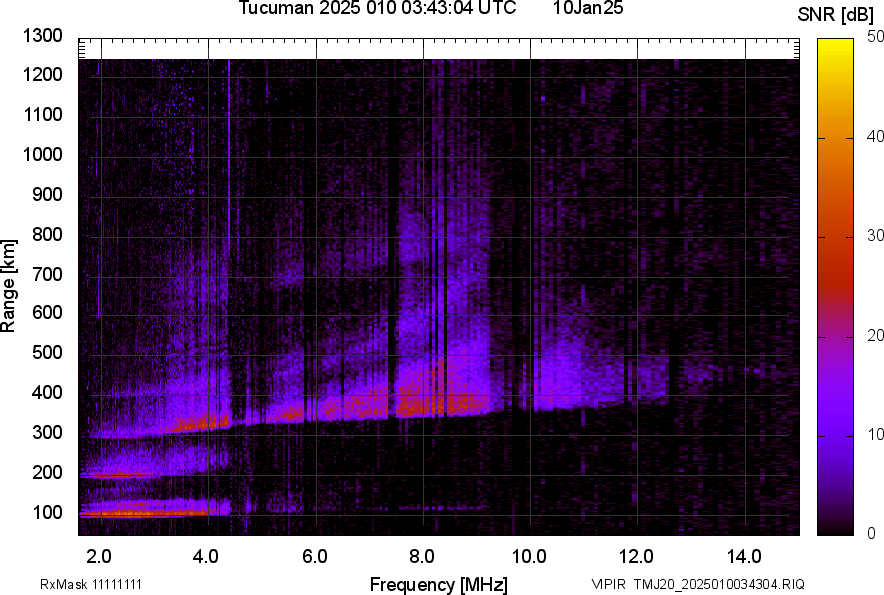Click the Range [km] y-axis title
This screenshot has height=595, width=884.
10,286
